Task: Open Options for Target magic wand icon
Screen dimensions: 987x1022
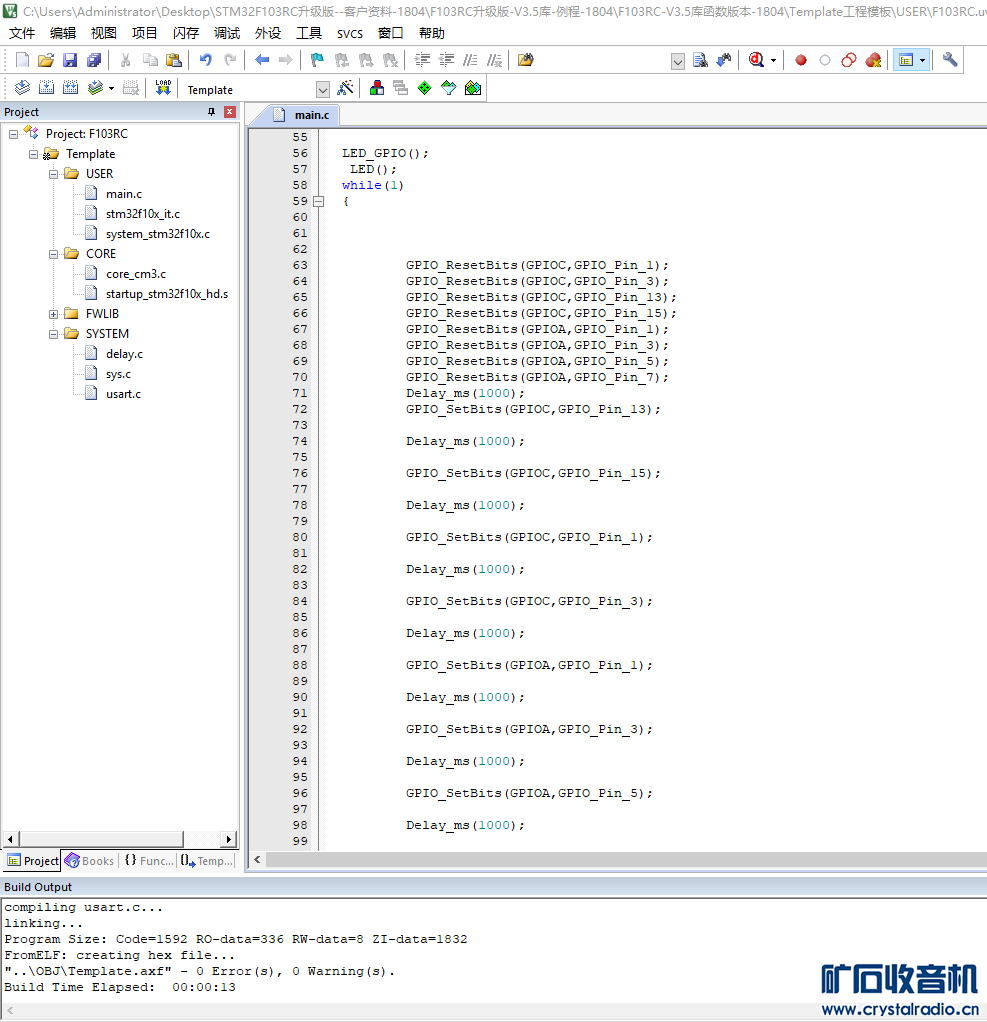Action: pyautogui.click(x=345, y=88)
